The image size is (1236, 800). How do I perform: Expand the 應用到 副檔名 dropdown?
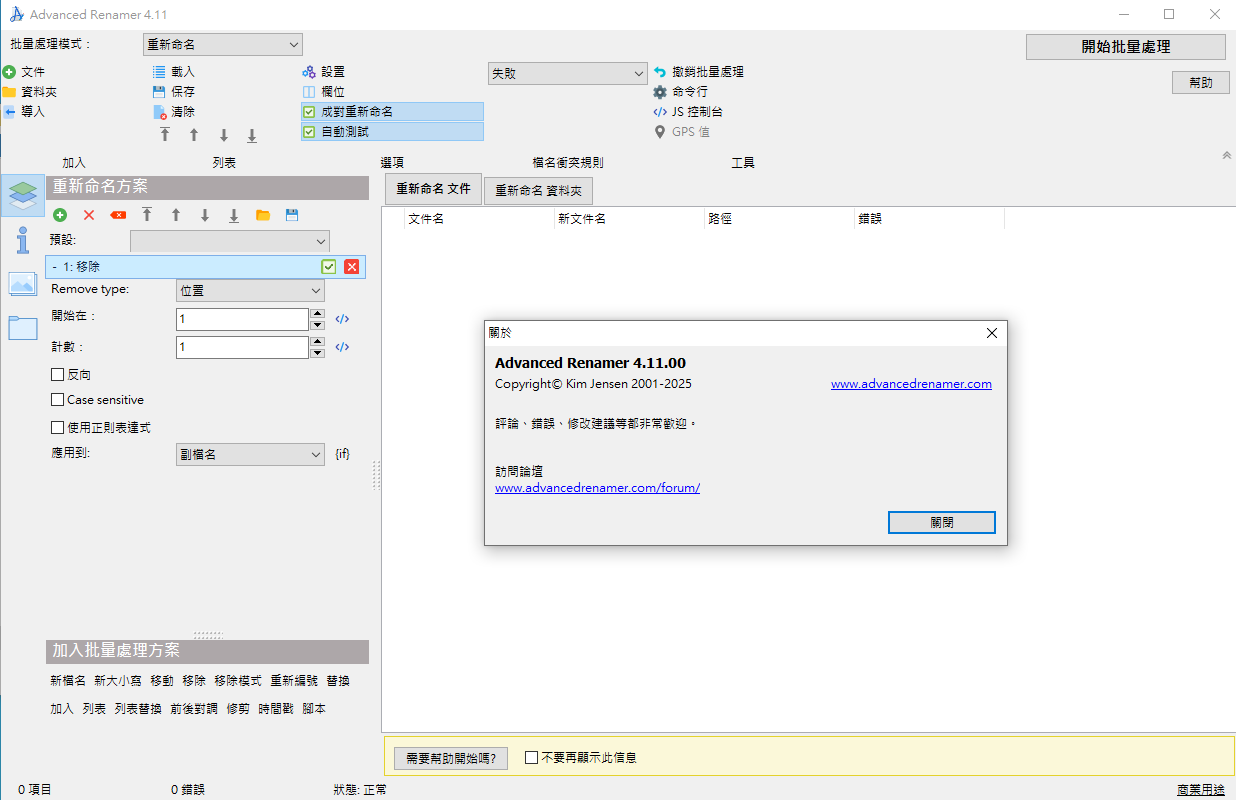click(250, 455)
